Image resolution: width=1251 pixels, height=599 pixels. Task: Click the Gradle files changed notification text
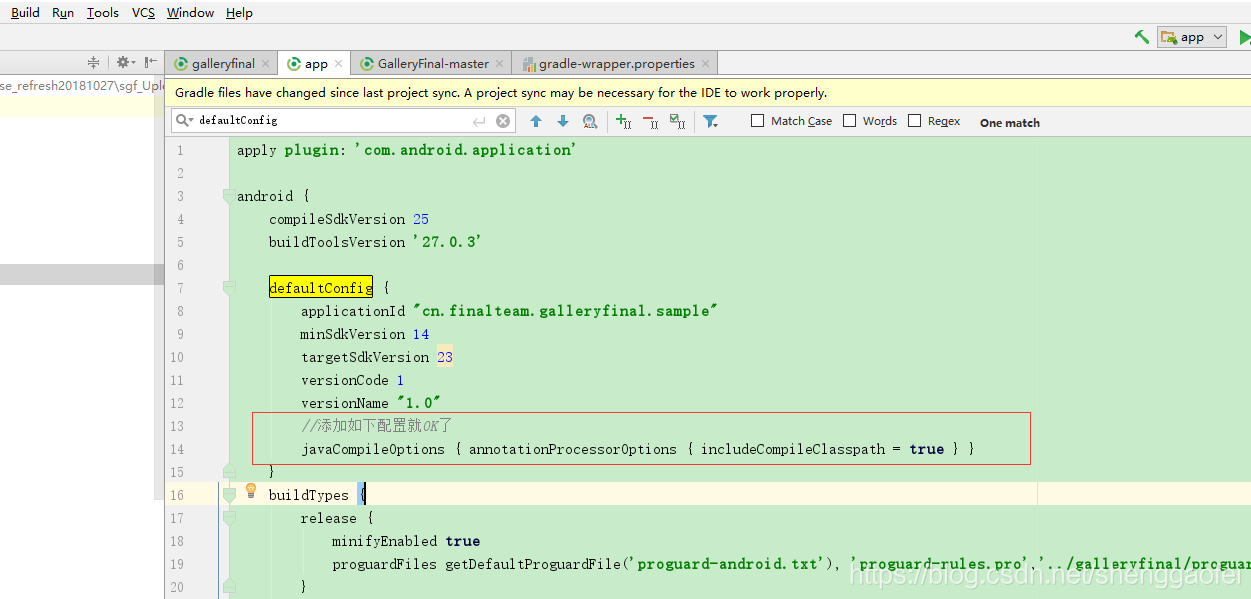coord(501,92)
